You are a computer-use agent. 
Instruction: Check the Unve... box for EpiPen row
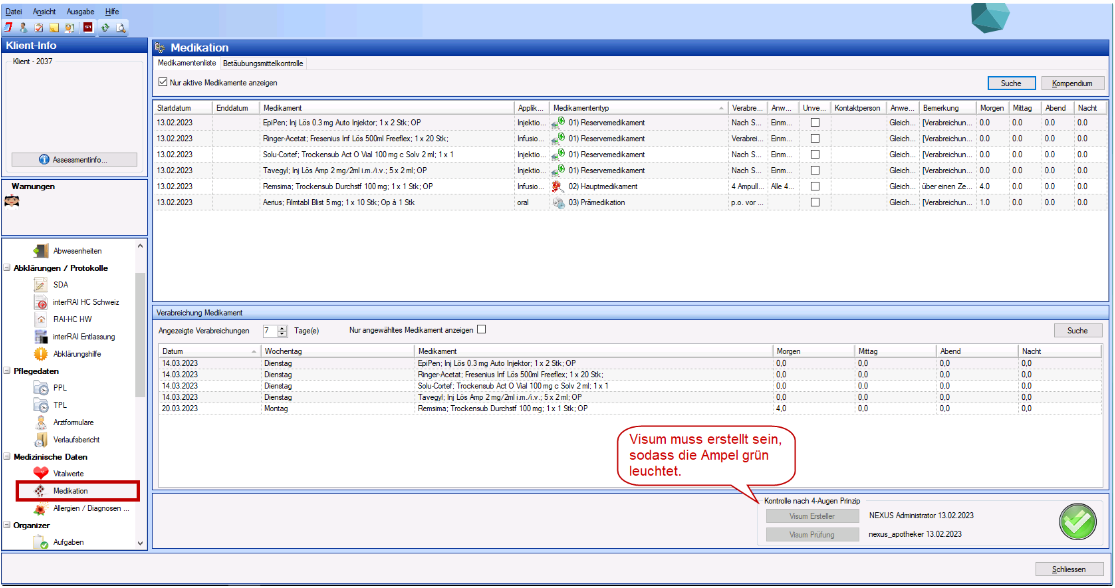[x=815, y=122]
